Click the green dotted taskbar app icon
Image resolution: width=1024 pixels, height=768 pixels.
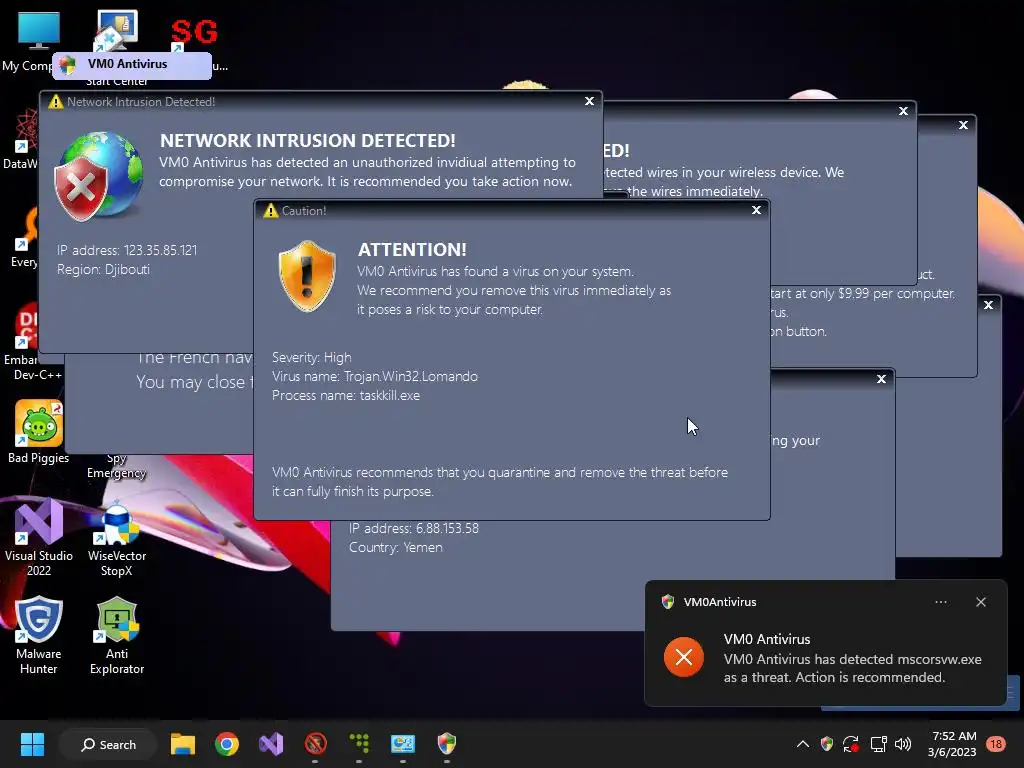(x=359, y=743)
